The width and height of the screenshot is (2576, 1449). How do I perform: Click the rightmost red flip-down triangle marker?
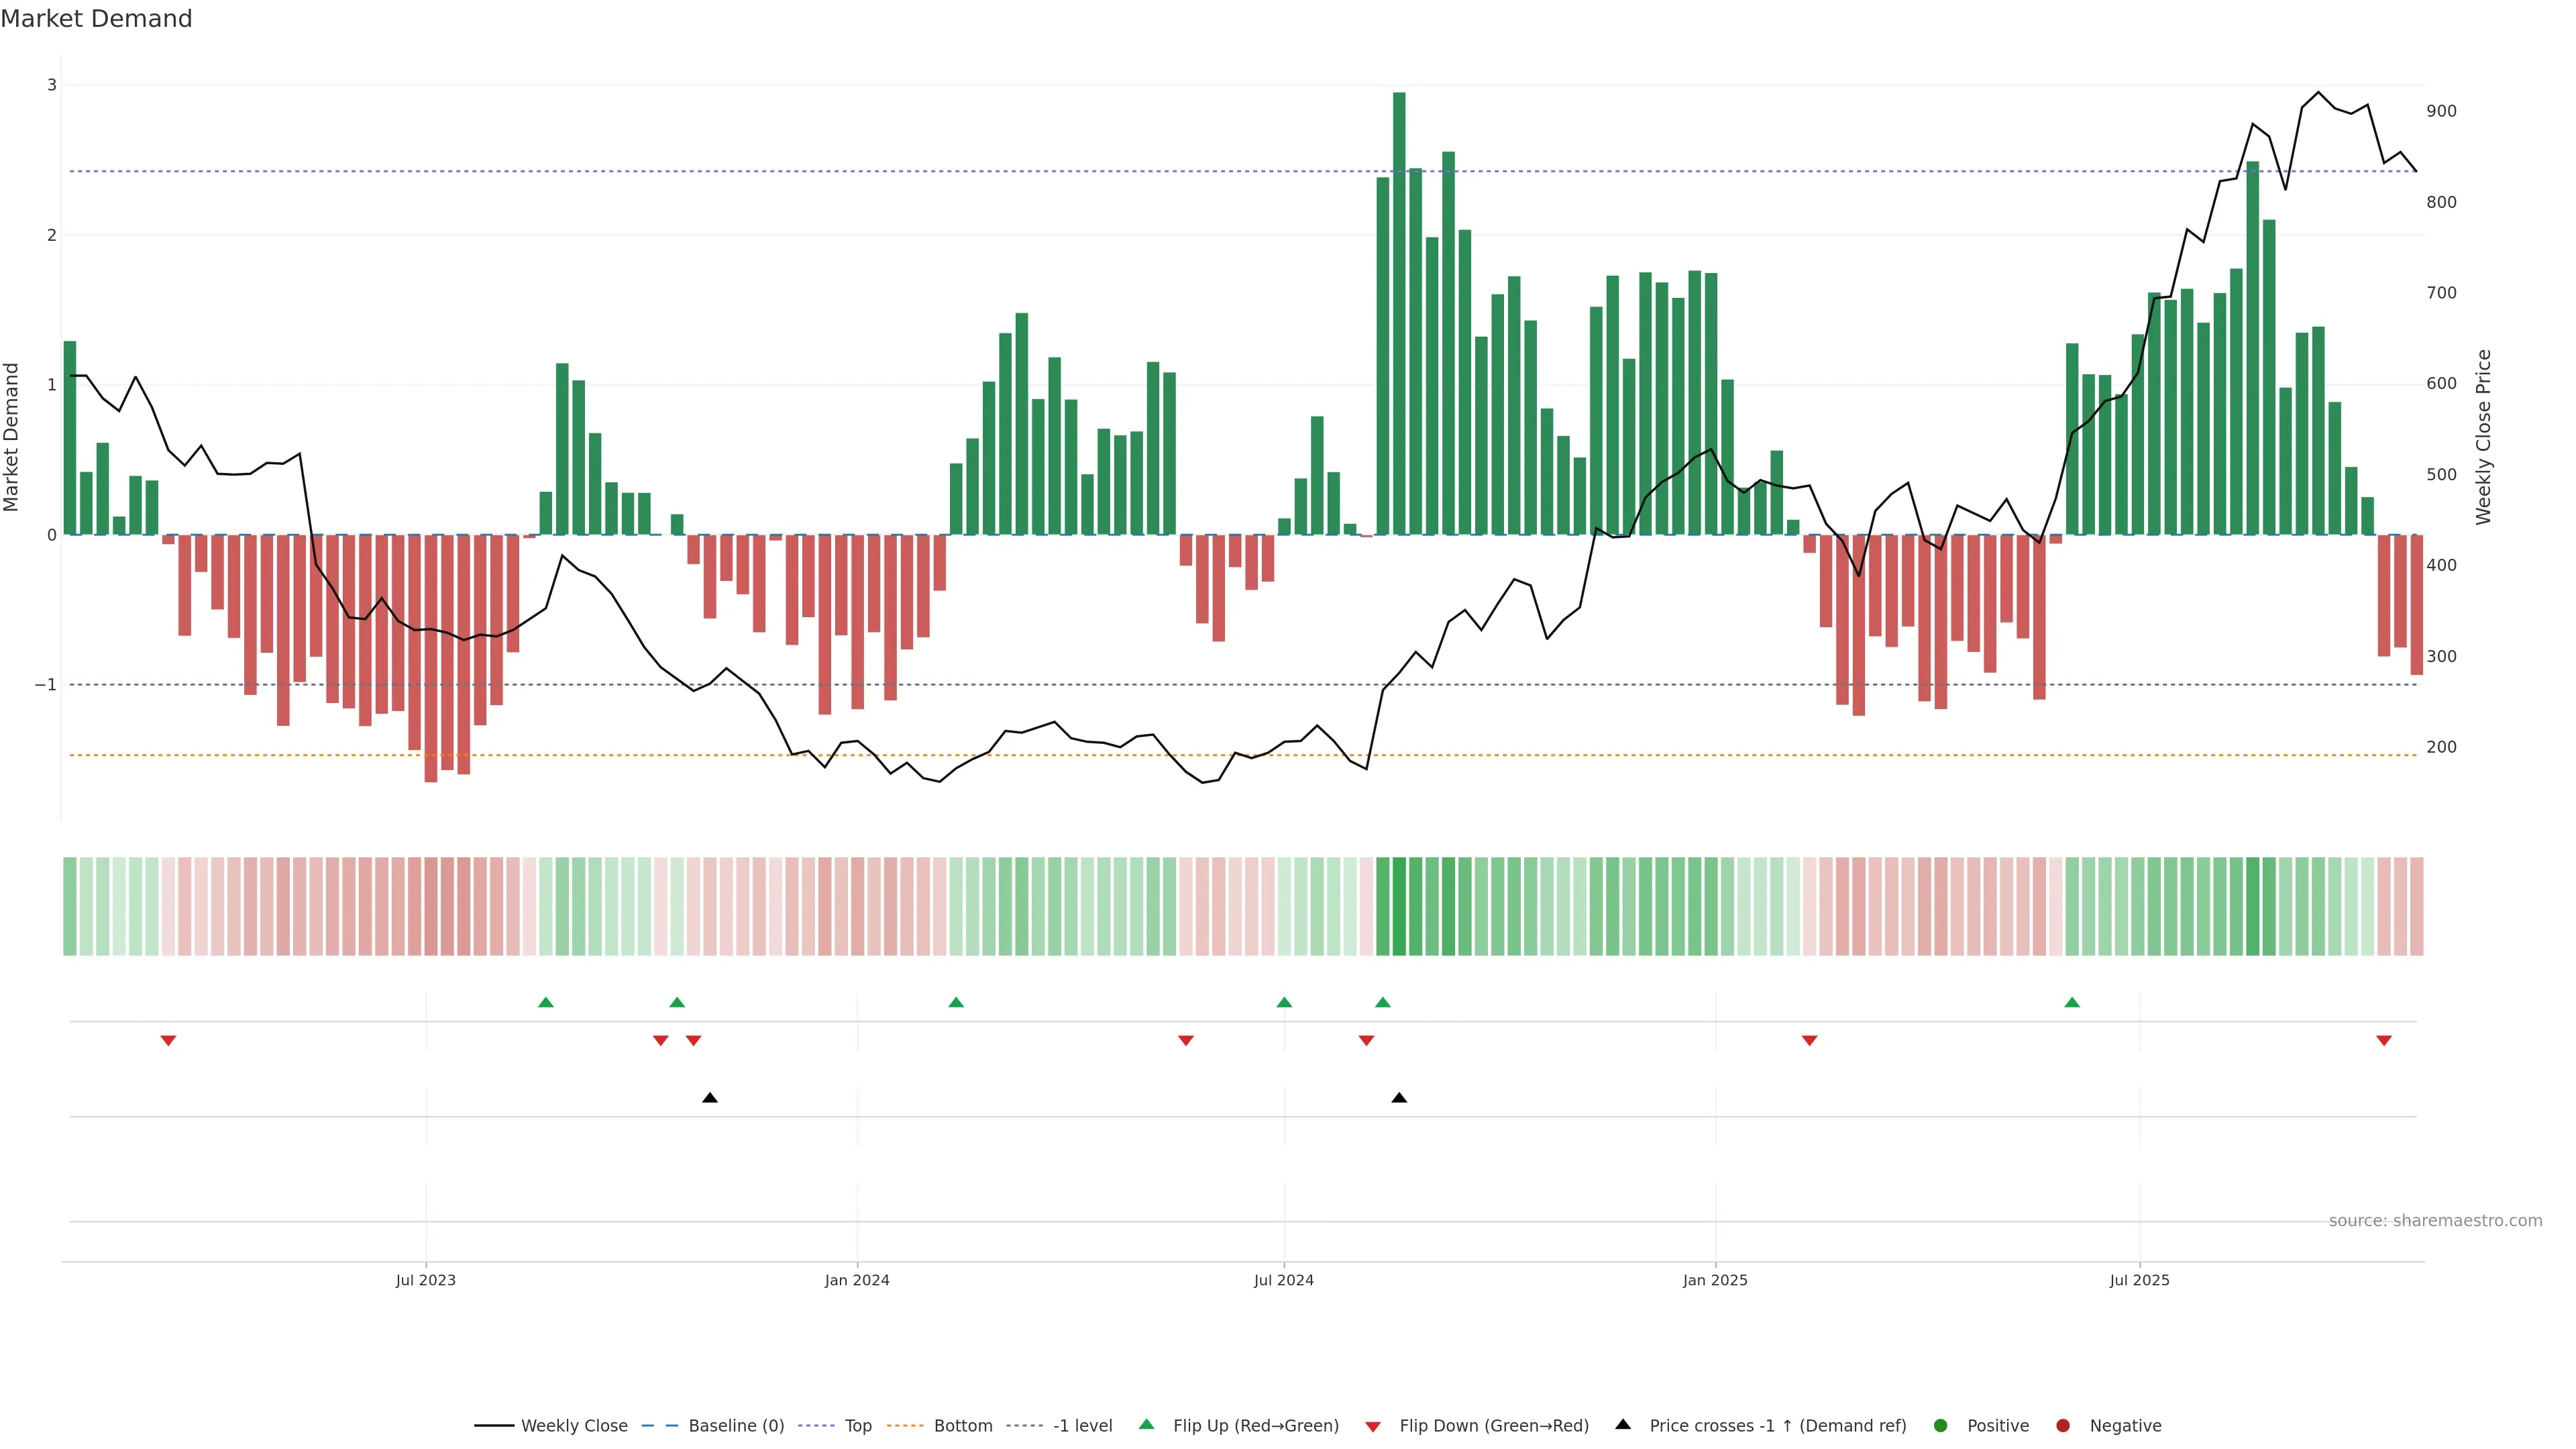pos(2384,1041)
